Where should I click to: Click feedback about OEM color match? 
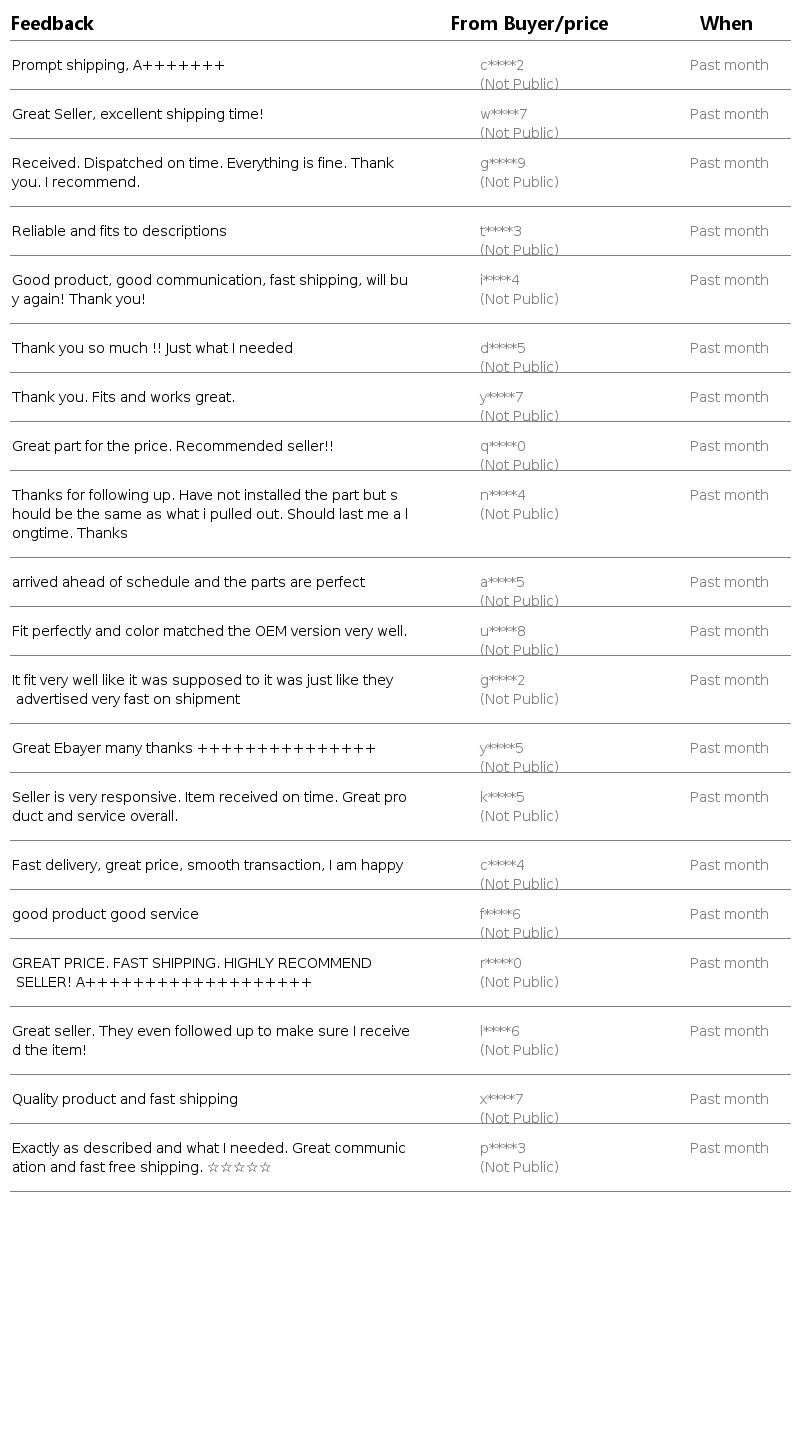(x=209, y=631)
